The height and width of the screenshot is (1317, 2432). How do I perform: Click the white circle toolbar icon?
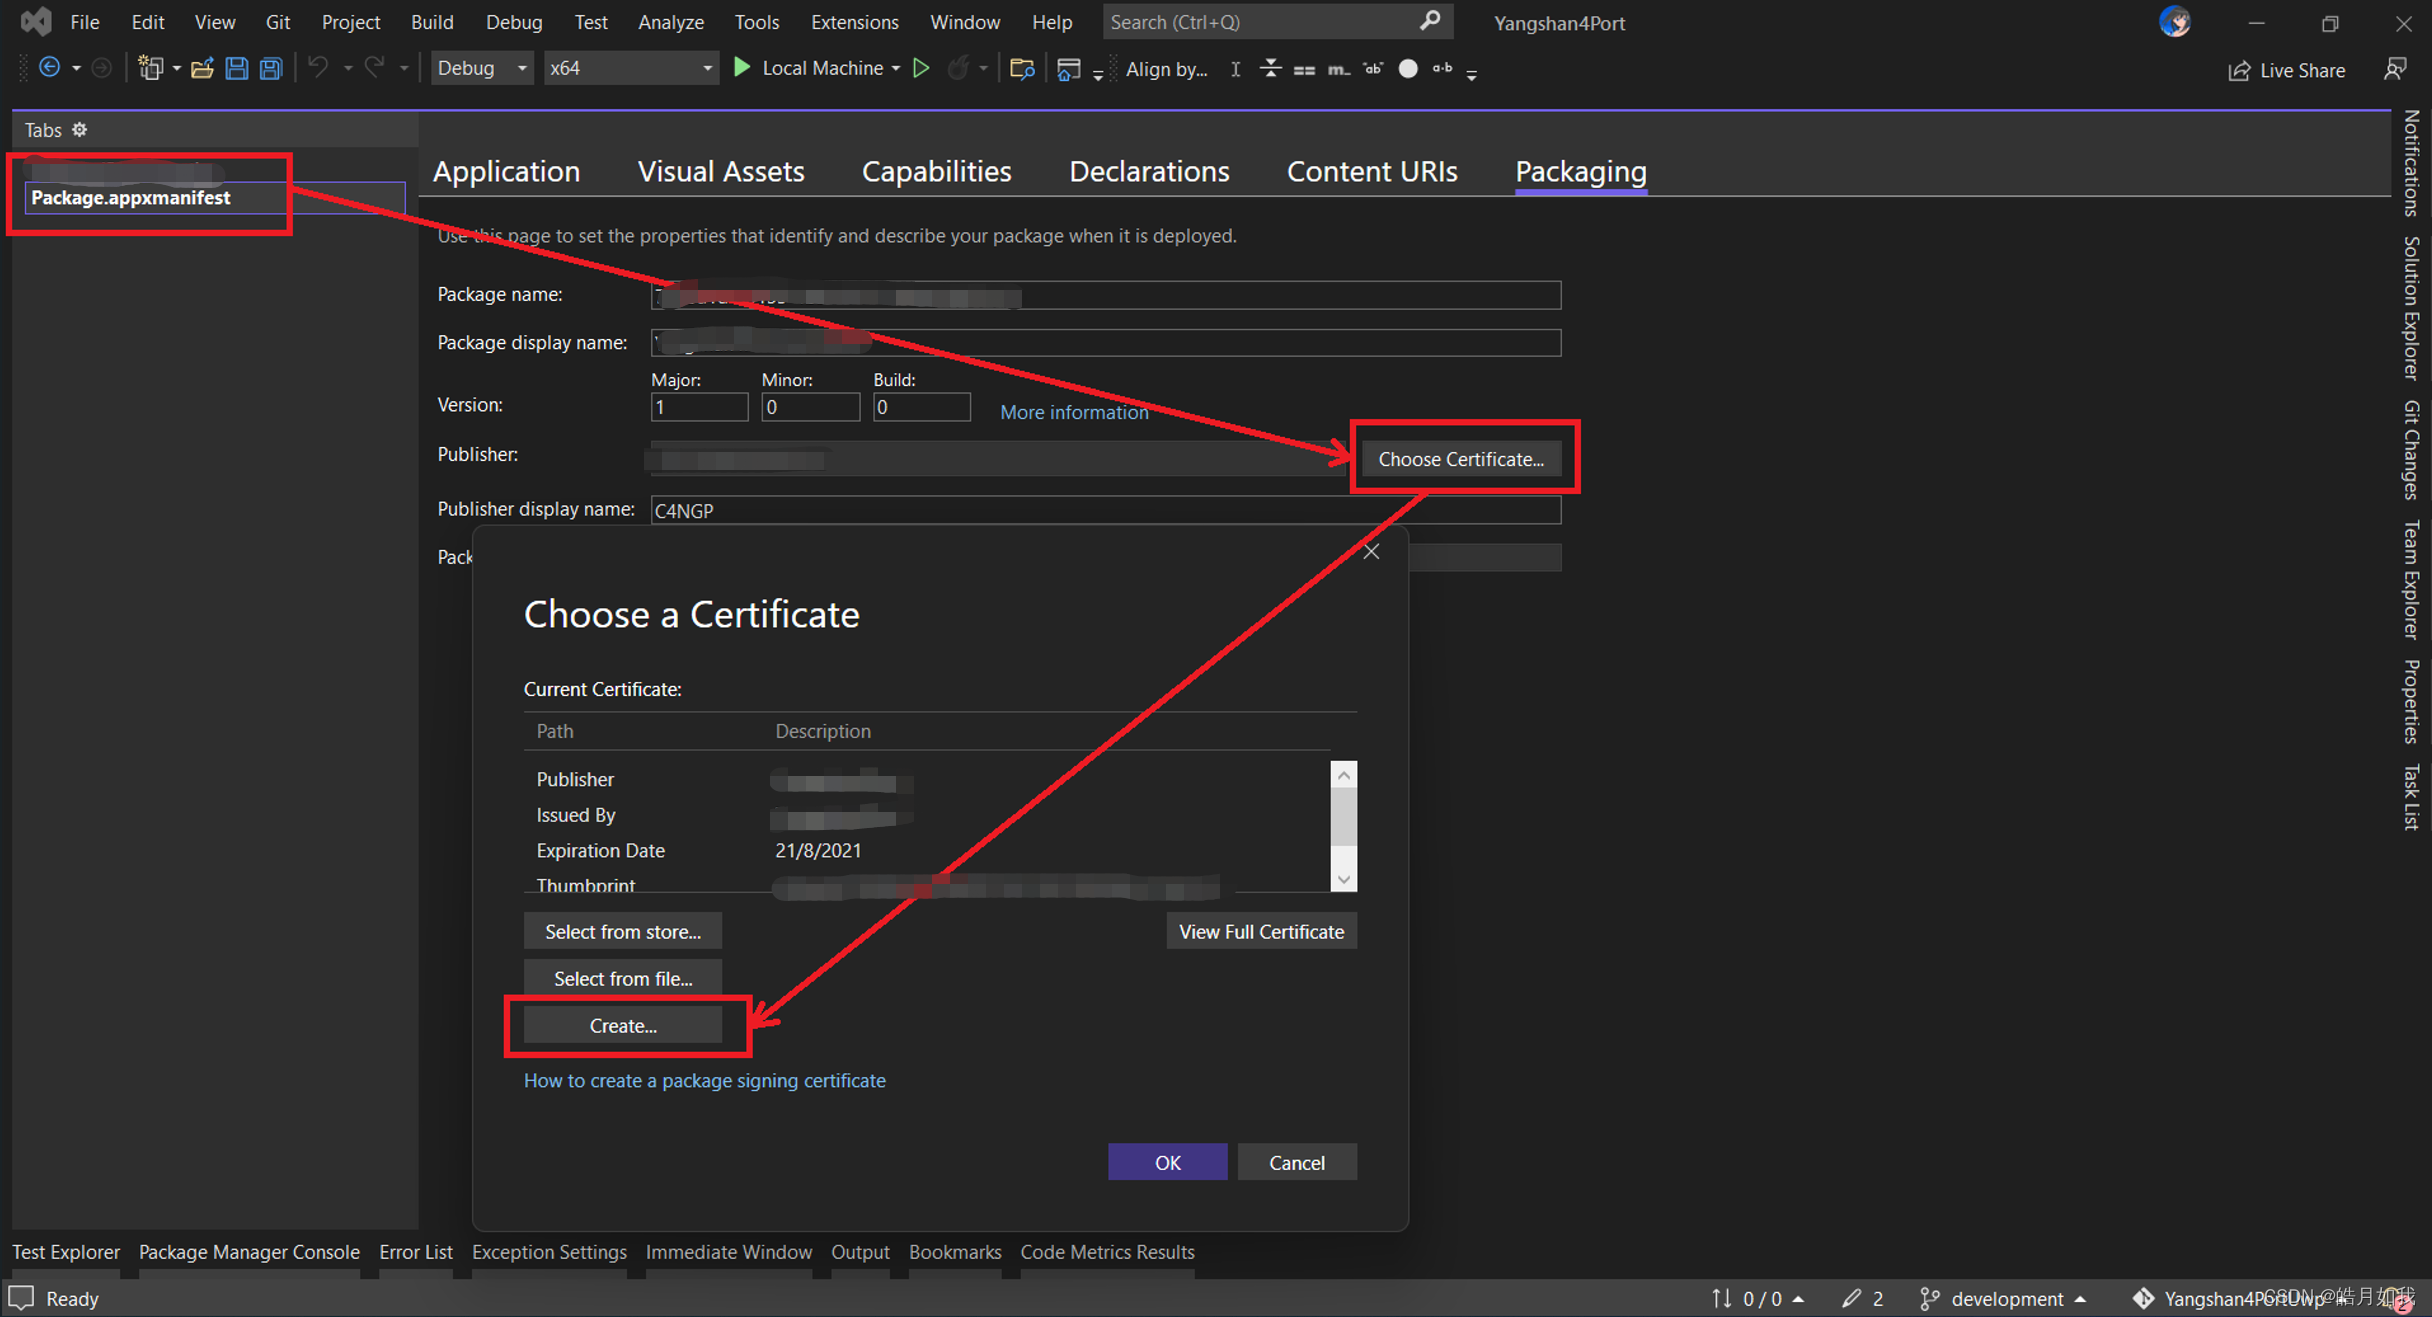[x=1408, y=69]
